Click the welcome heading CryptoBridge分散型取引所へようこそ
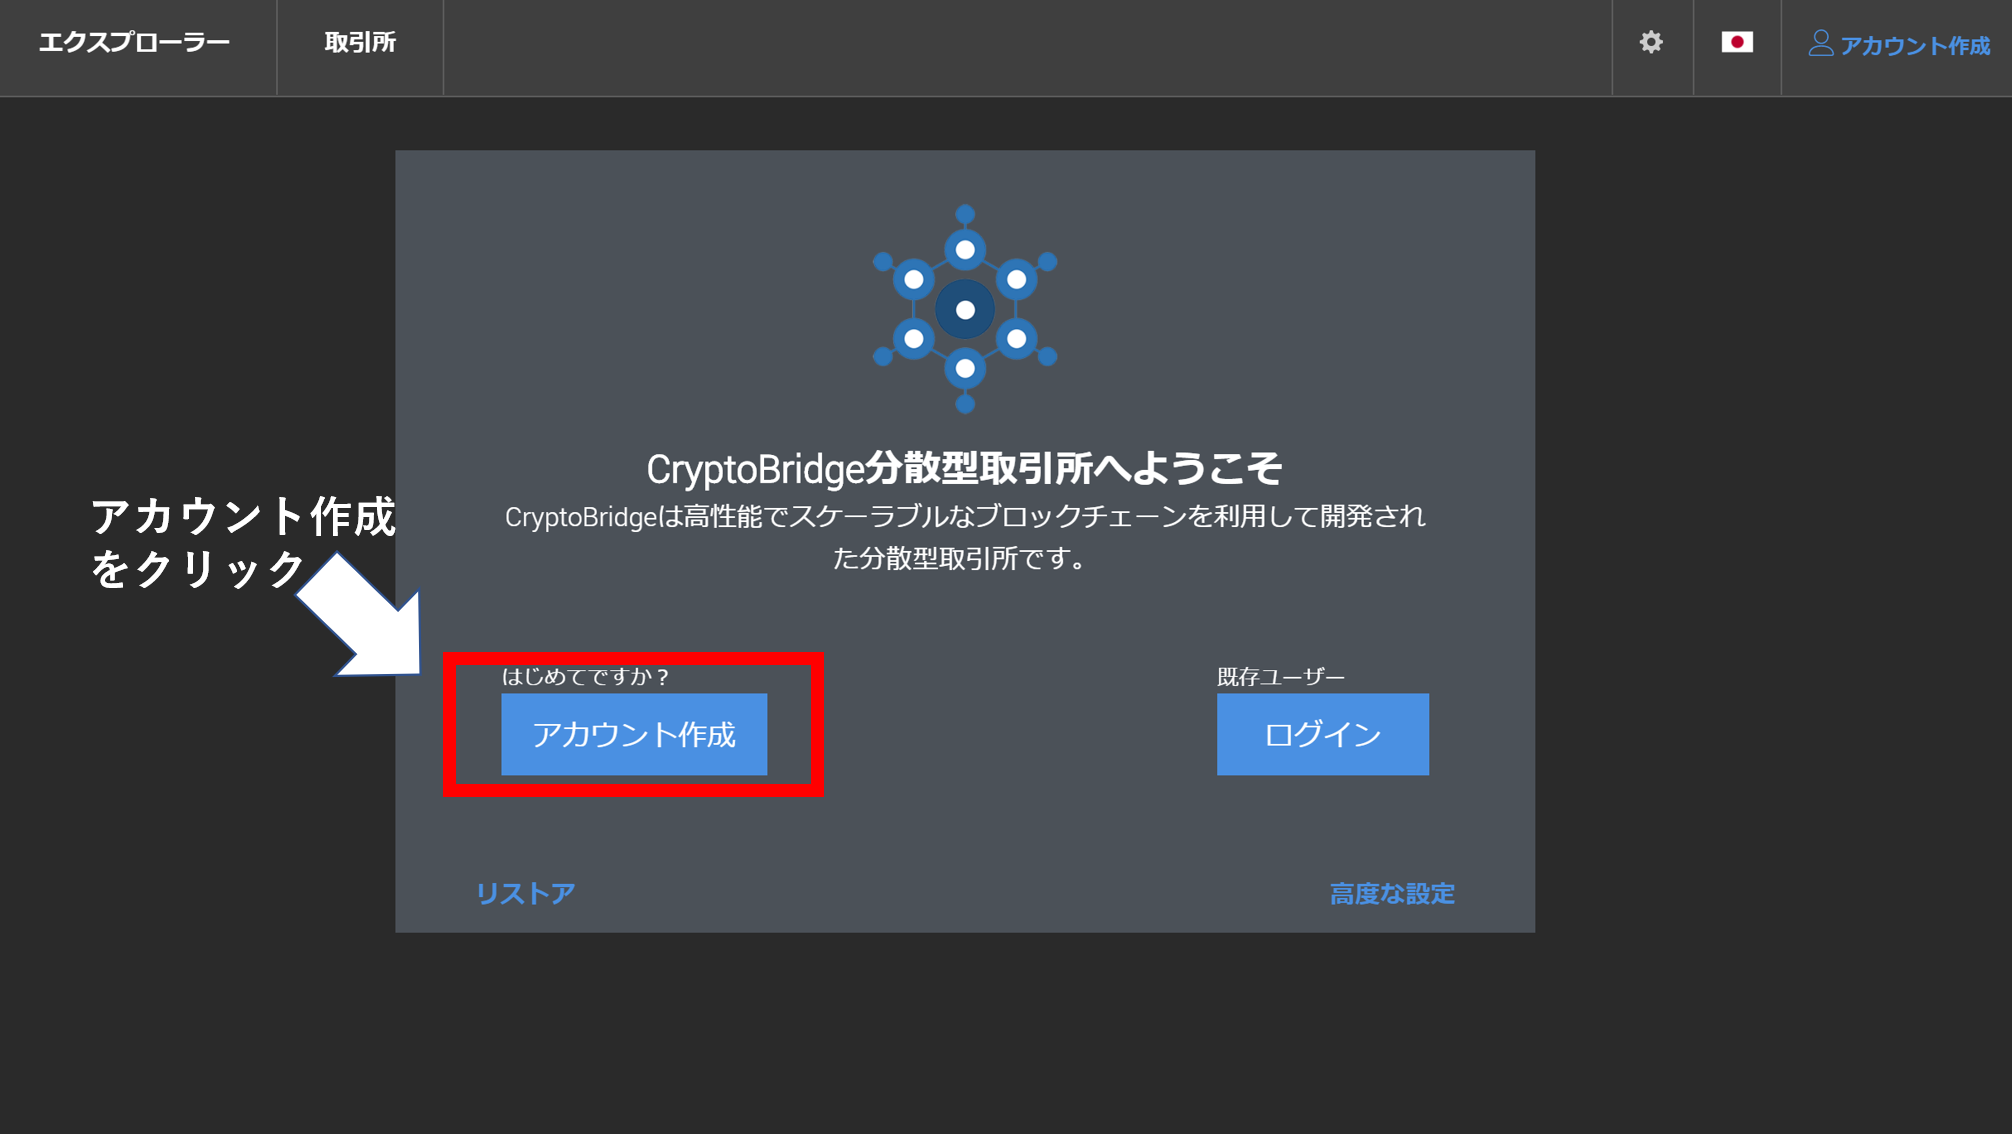This screenshot has height=1134, width=2012. pos(964,468)
